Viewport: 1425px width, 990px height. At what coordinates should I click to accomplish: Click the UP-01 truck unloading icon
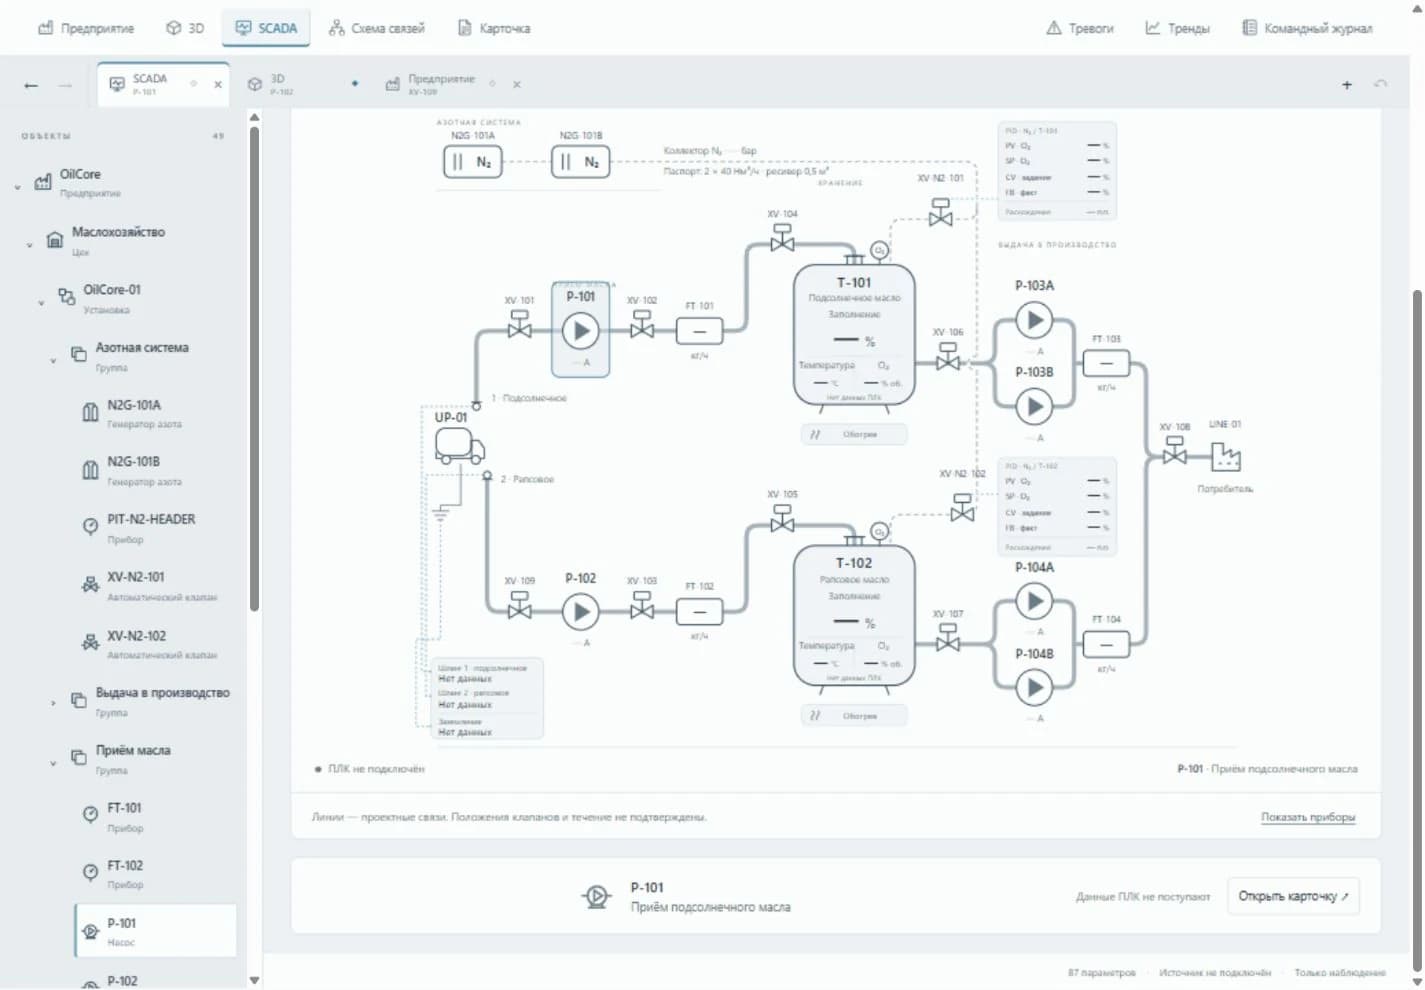point(460,445)
